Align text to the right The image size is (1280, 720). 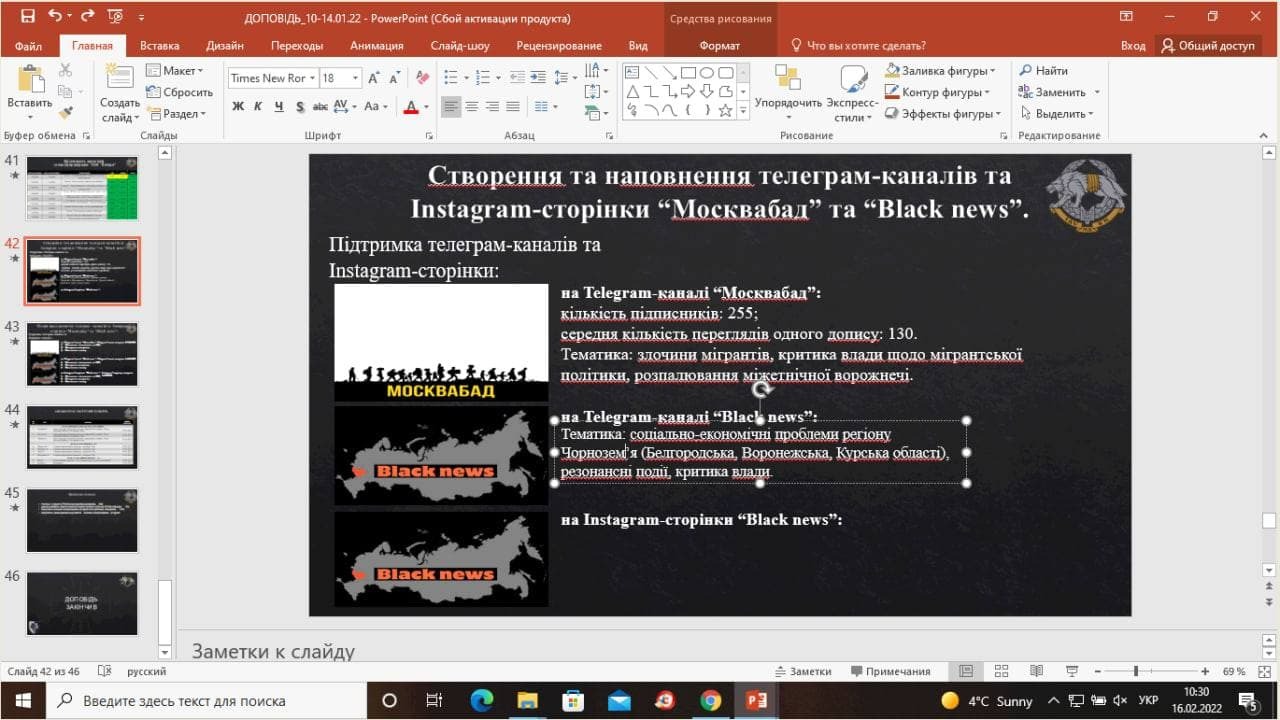point(492,107)
